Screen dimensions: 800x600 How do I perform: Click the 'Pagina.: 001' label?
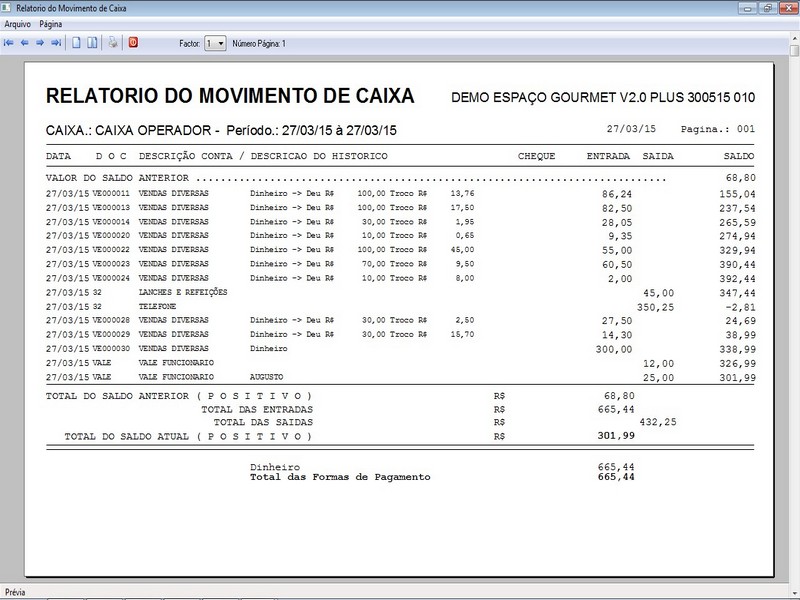tap(717, 129)
